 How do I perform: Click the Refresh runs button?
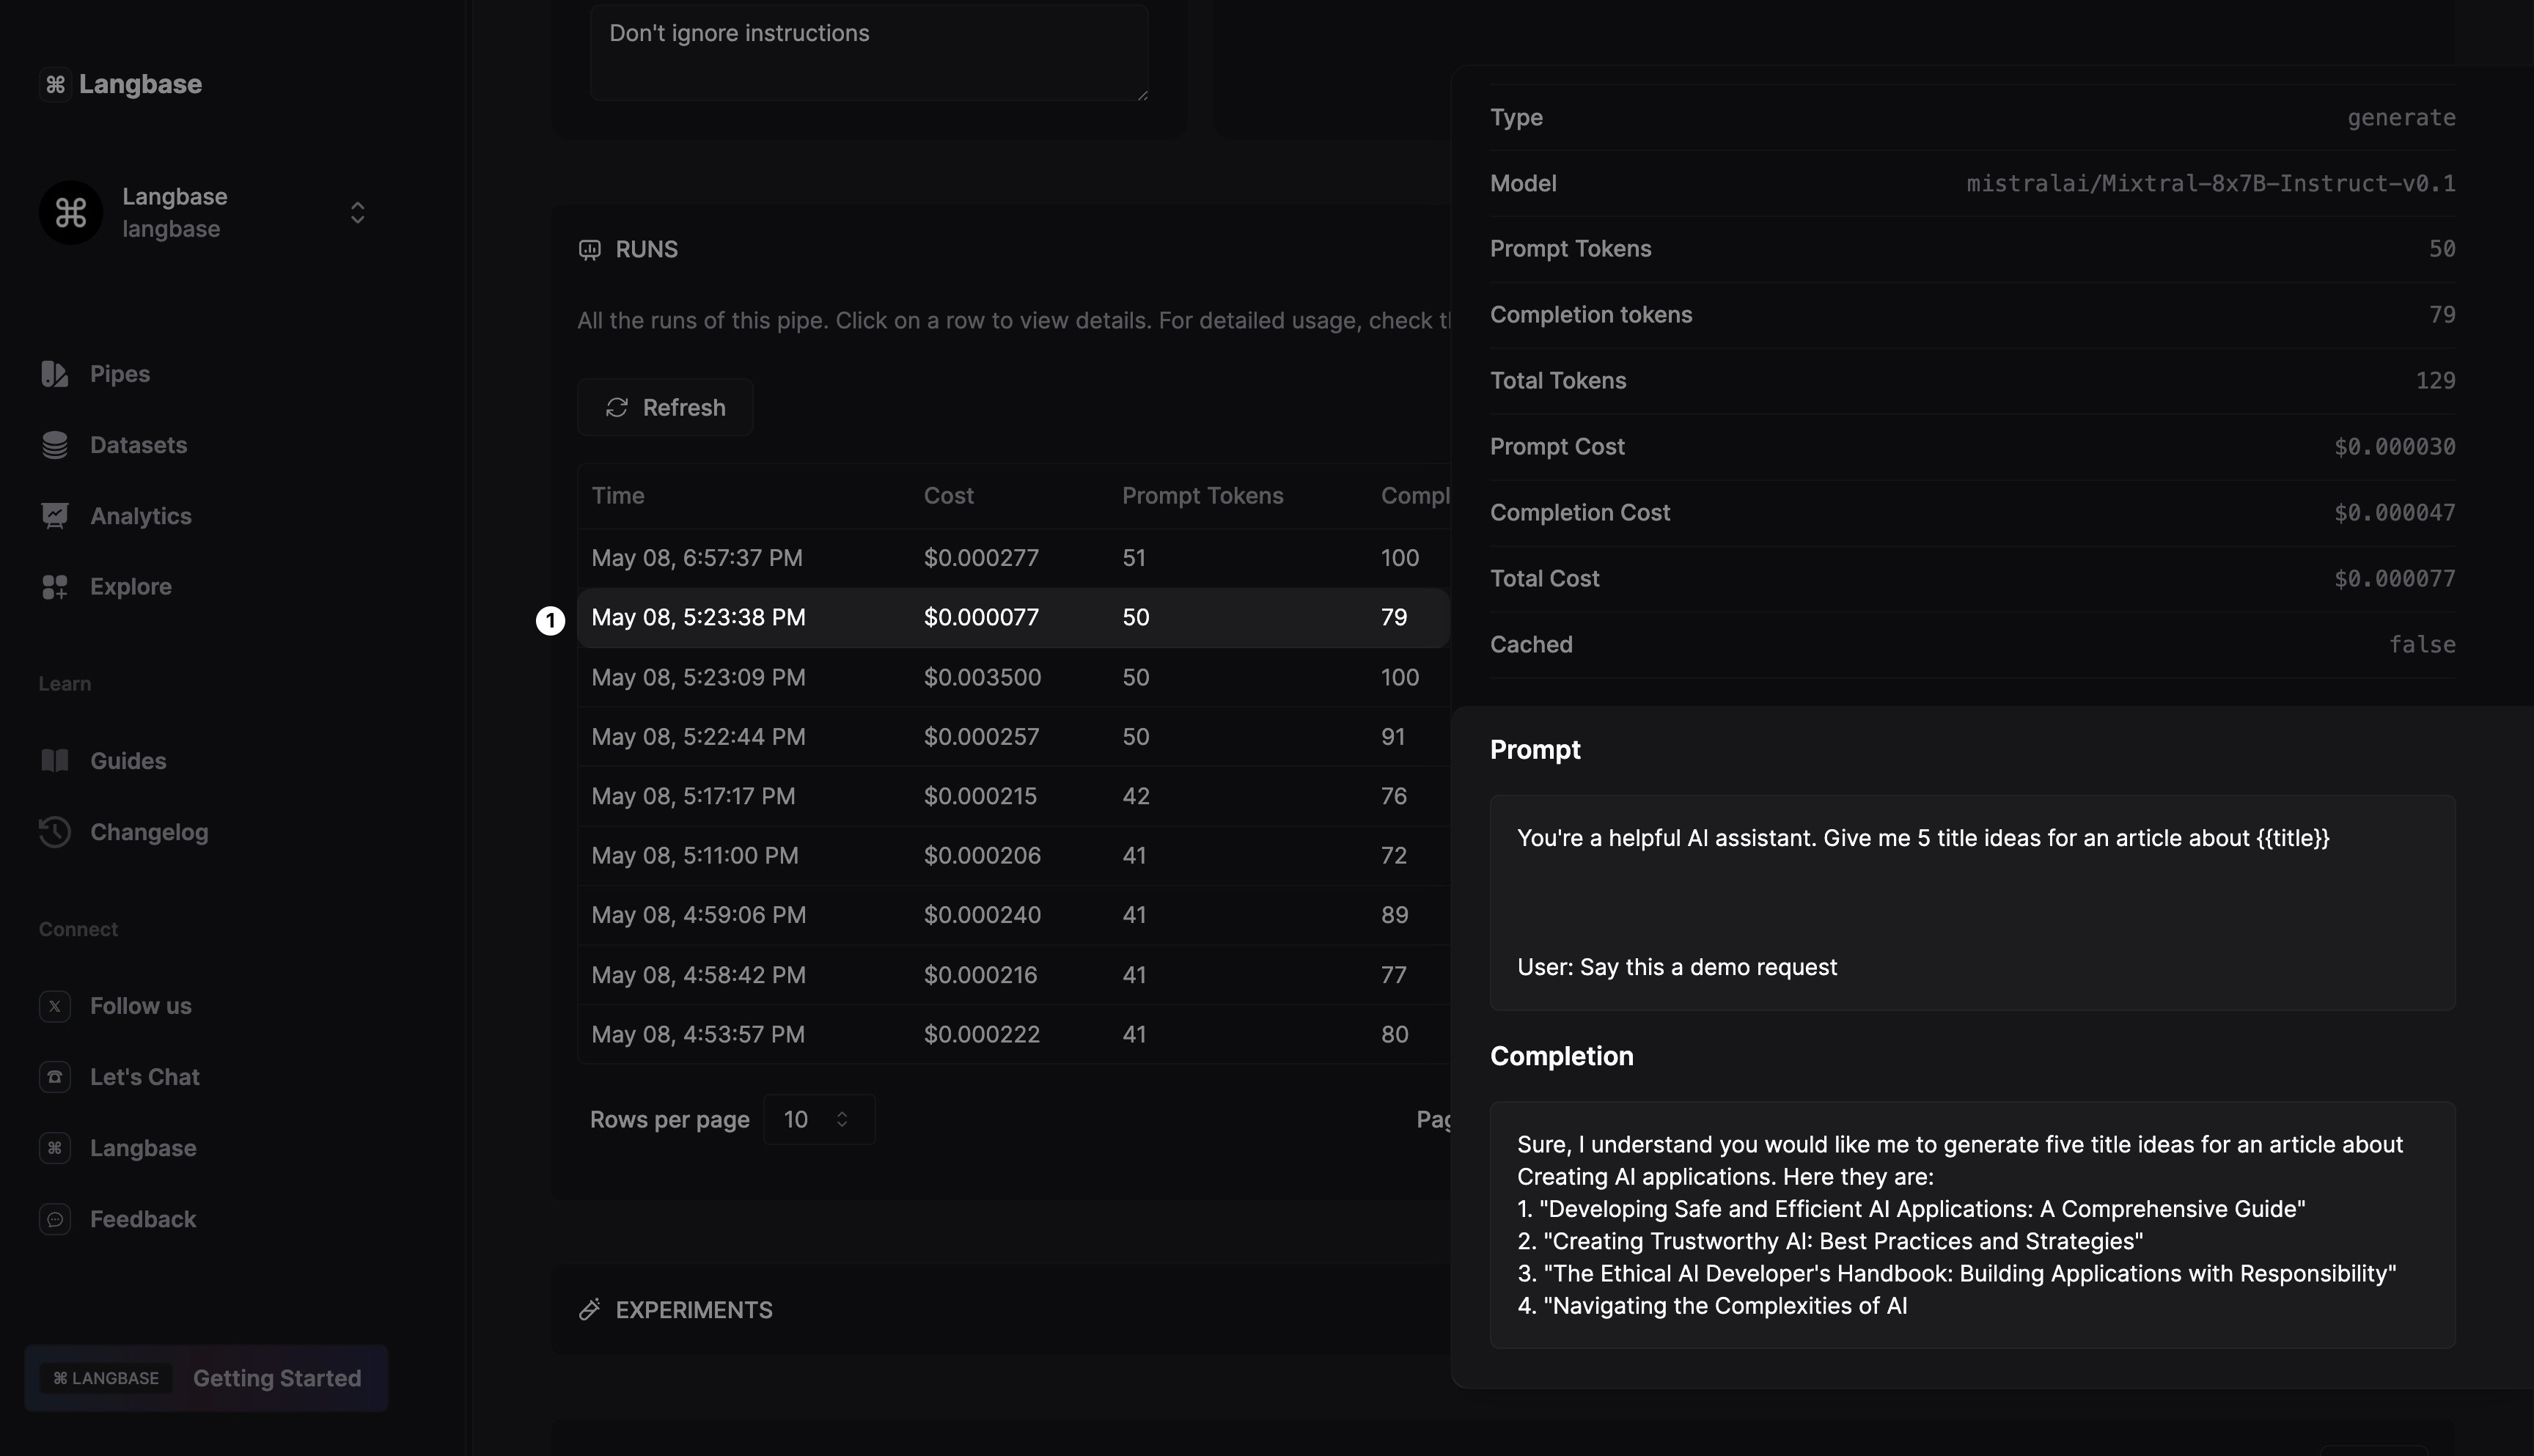click(x=665, y=407)
